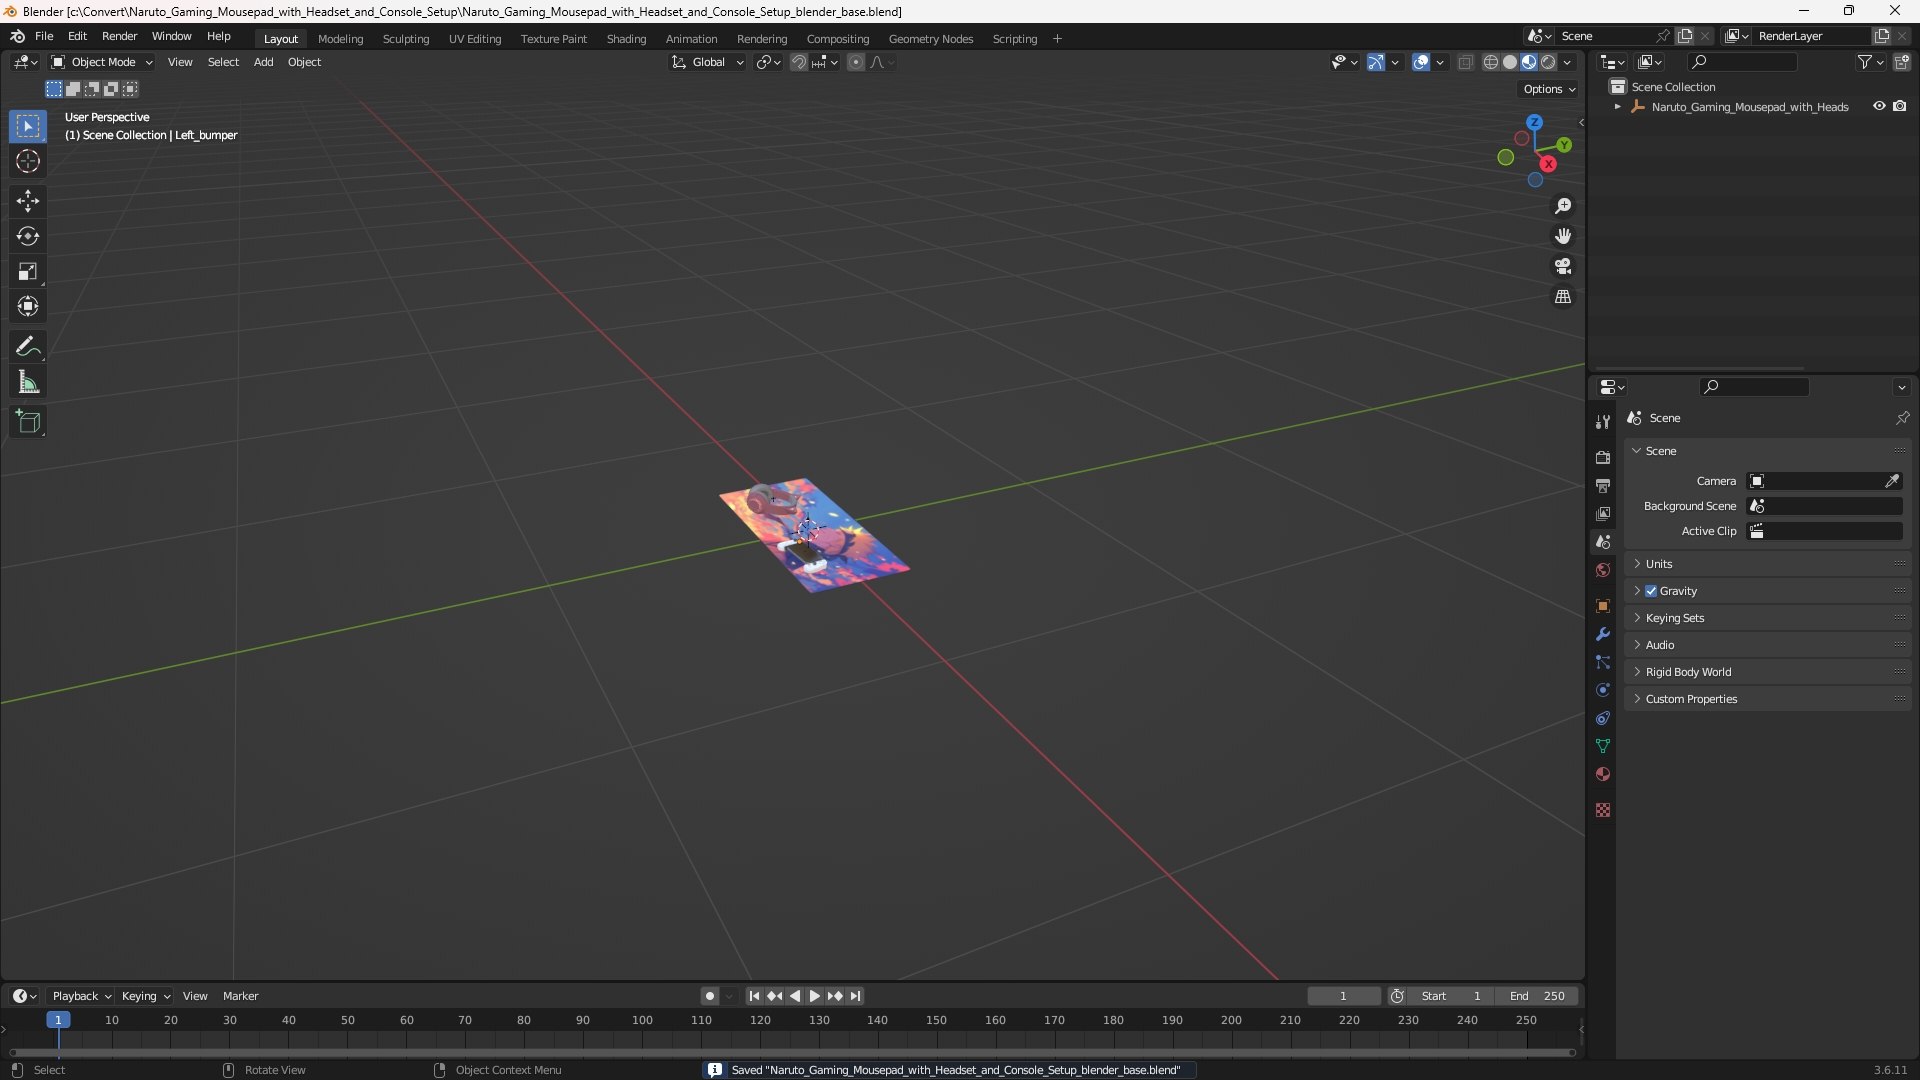Viewport: 1920px width, 1080px height.
Task: Select the Scale tool
Action: click(x=28, y=272)
